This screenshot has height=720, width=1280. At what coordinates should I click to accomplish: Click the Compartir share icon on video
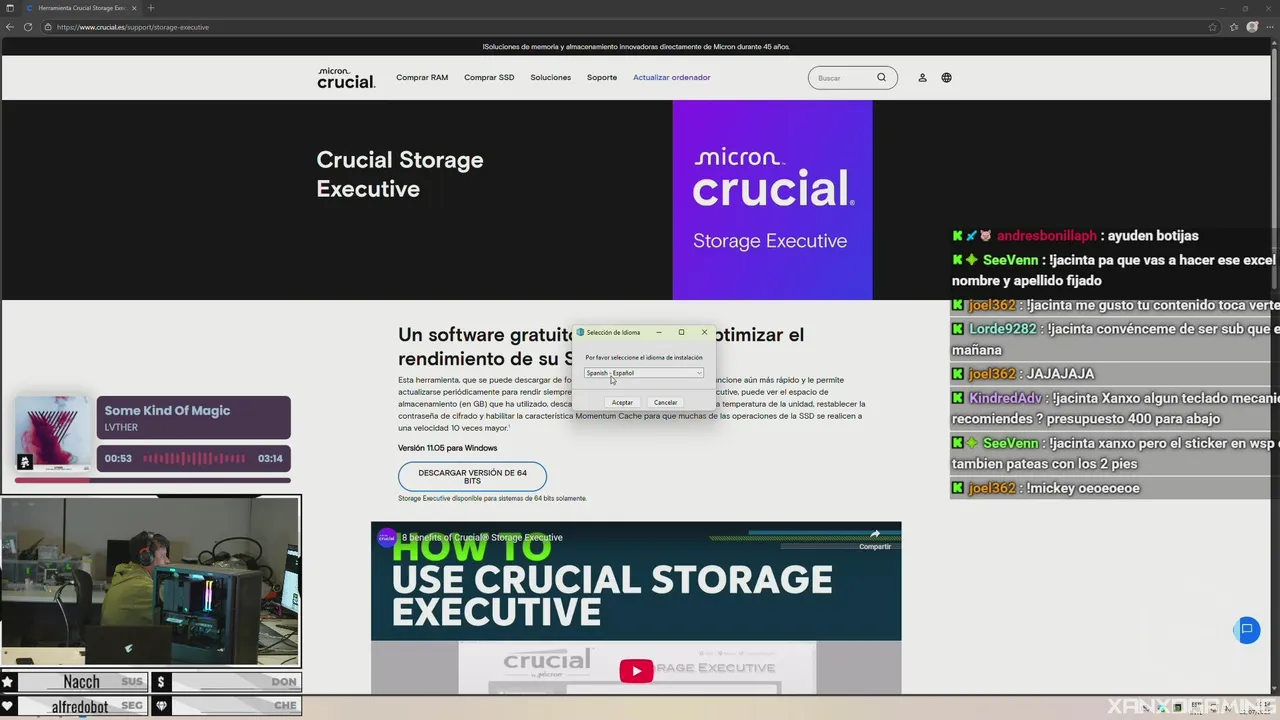point(875,539)
